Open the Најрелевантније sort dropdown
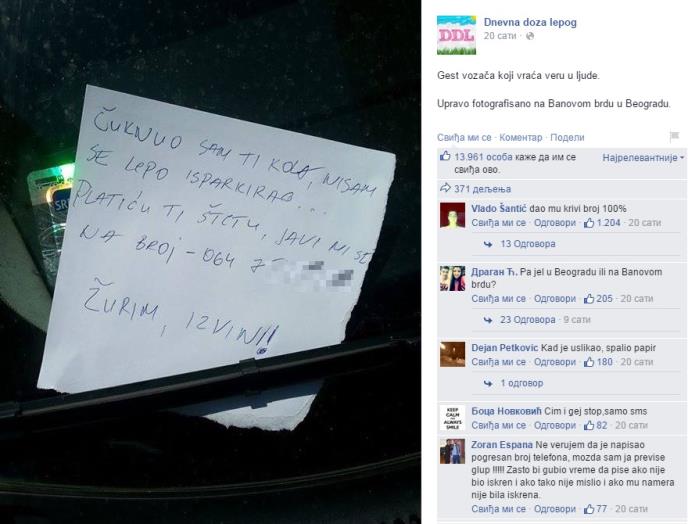 point(643,158)
